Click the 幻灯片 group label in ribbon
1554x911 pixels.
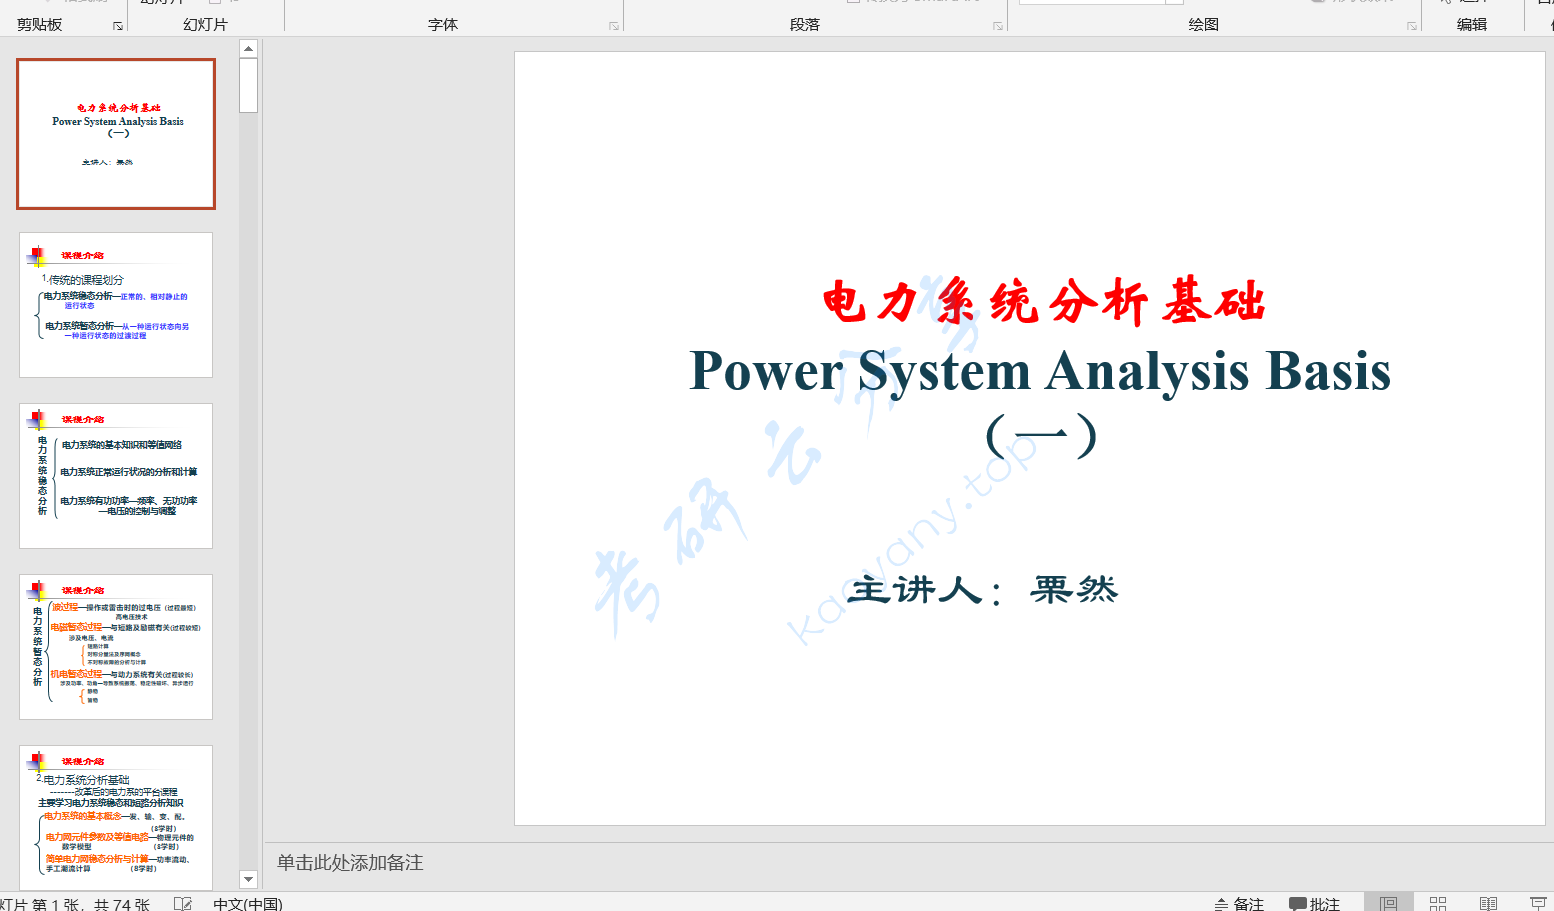(x=206, y=24)
